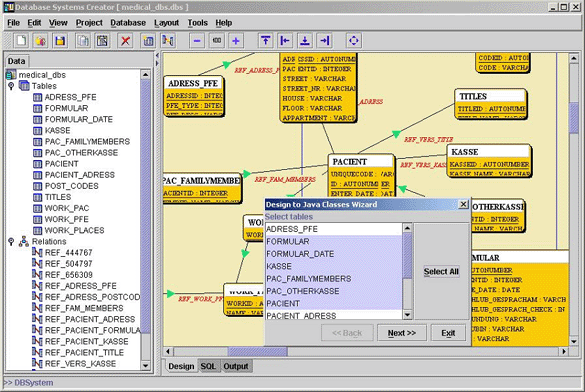Image resolution: width=585 pixels, height=392 pixels.
Task: Click the New relation toolbar icon
Action: [x=168, y=40]
